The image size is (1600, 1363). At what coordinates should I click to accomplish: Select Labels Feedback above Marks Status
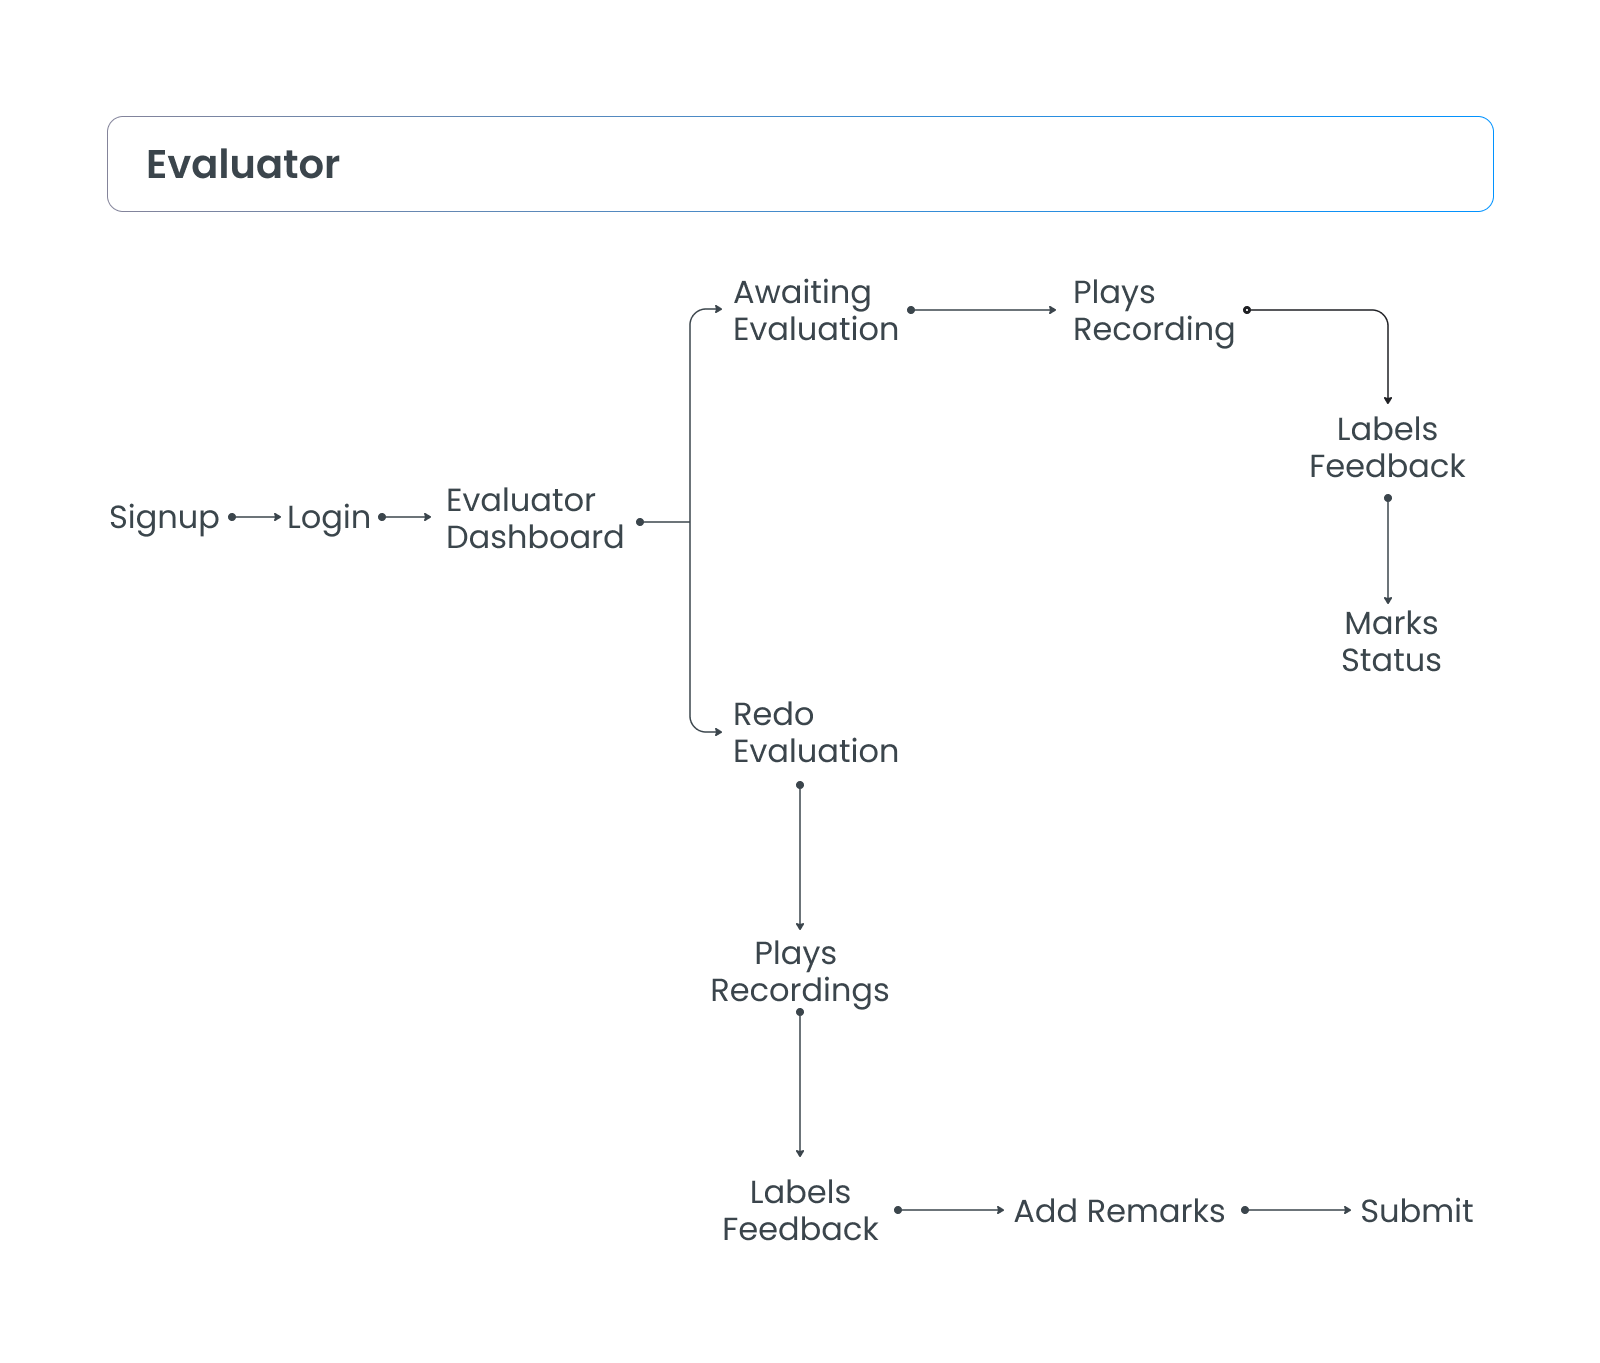pos(1387,447)
